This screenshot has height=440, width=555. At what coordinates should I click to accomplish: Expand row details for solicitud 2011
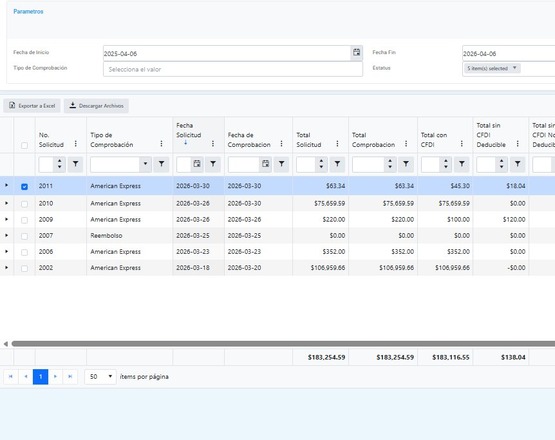6,185
